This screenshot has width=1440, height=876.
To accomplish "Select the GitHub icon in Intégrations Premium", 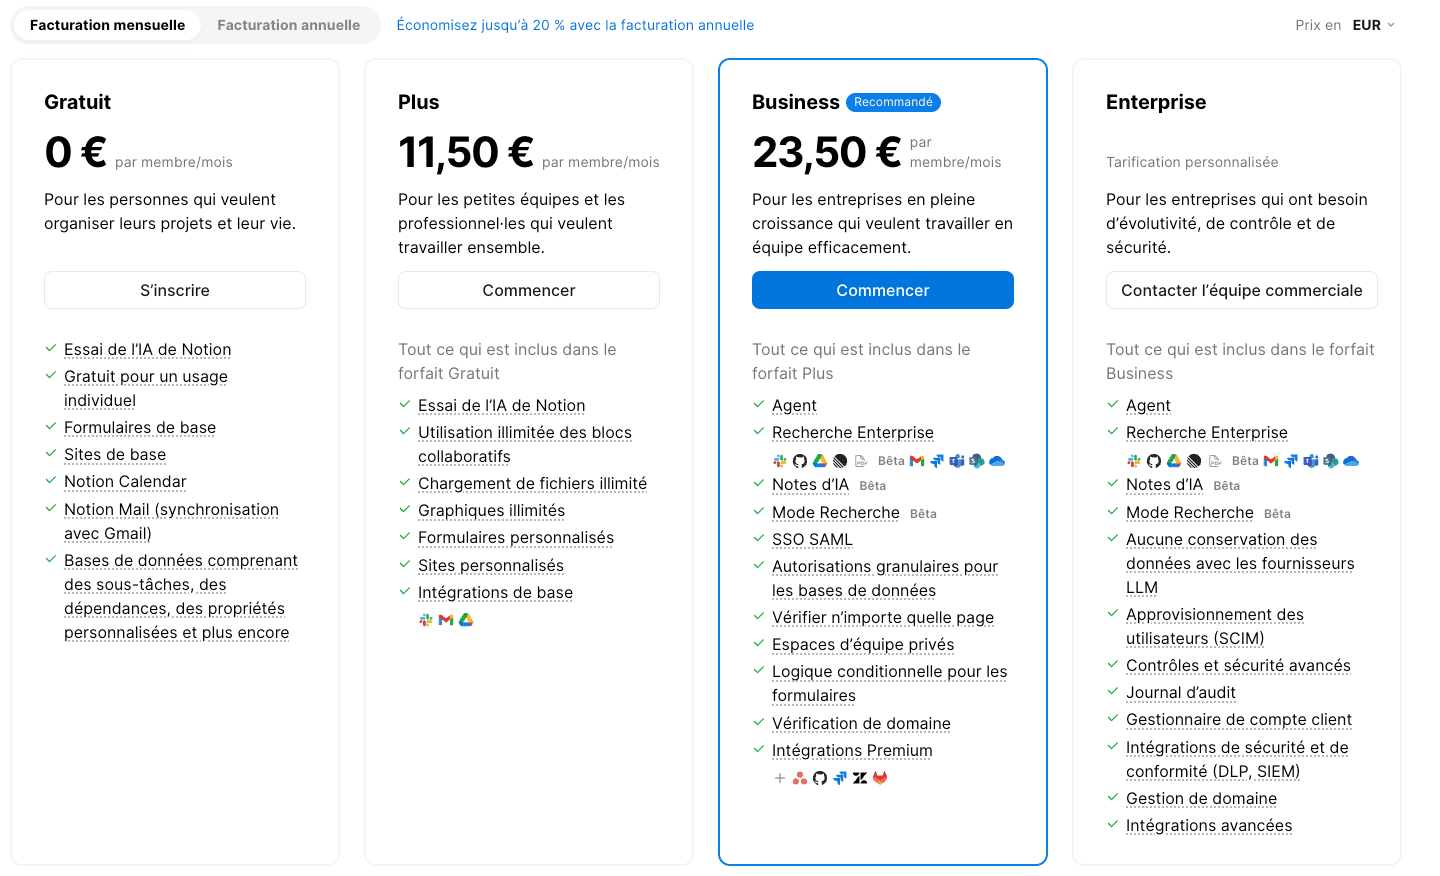I will (x=818, y=777).
